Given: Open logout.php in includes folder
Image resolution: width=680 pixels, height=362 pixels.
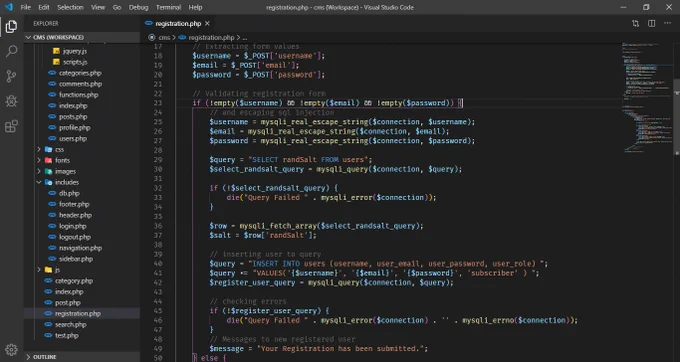Looking at the screenshot, I should coord(75,237).
